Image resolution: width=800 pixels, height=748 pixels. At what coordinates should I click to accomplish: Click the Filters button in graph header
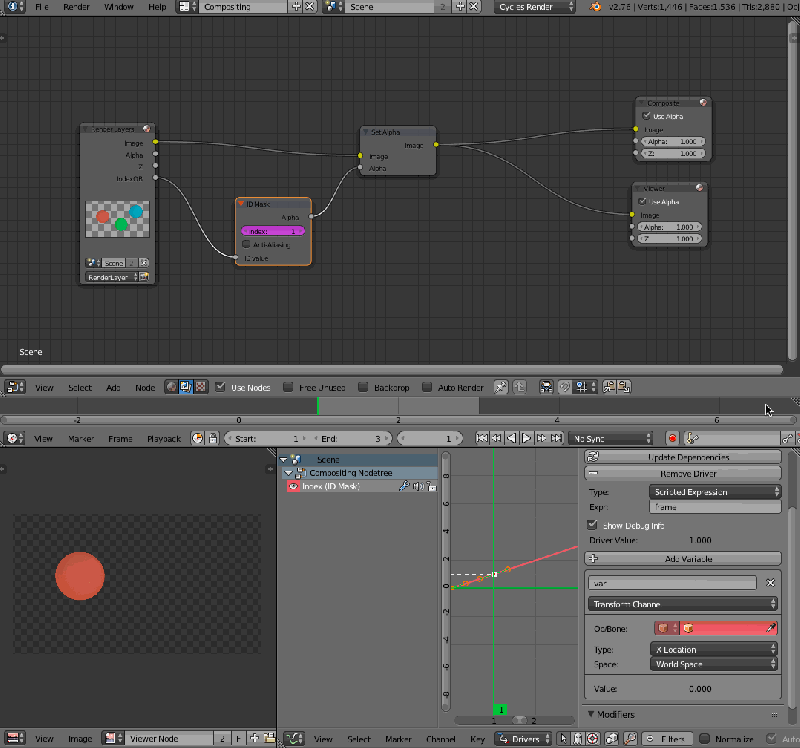667,738
